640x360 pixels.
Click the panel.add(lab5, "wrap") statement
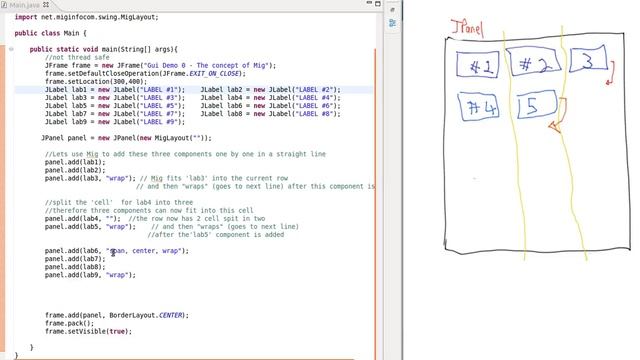tap(90, 227)
